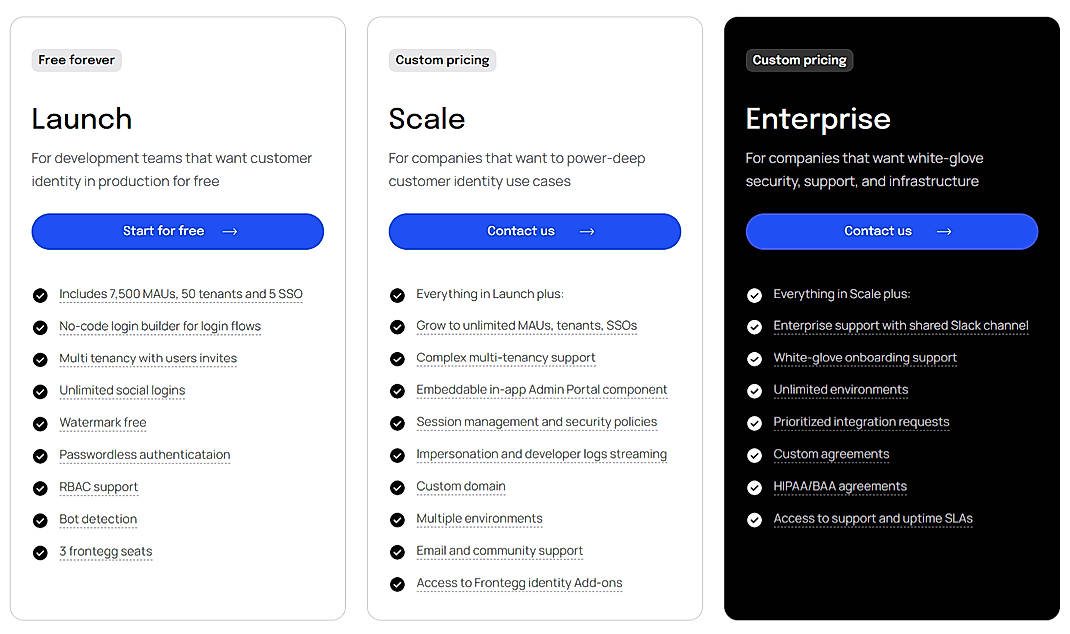Click the checkmark beside Everything in Scale plus

(754, 294)
